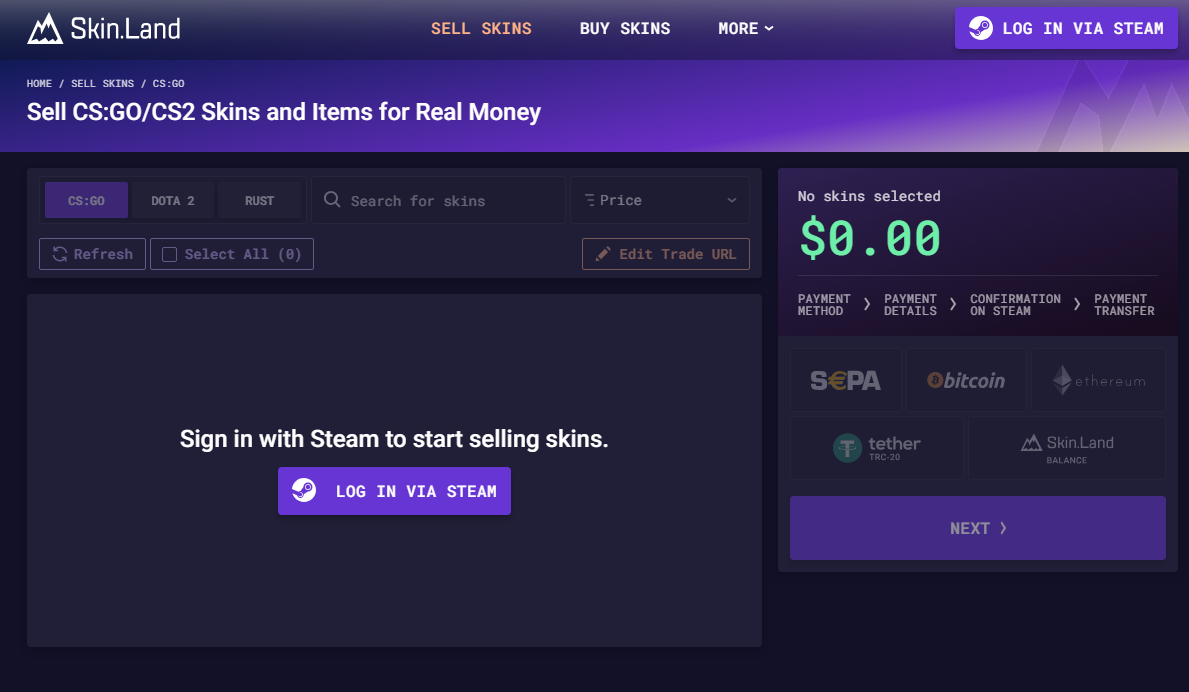Screen dimensions: 1189x692
Task: Click LOG IN VIA STEAM in main area
Action: [394, 491]
